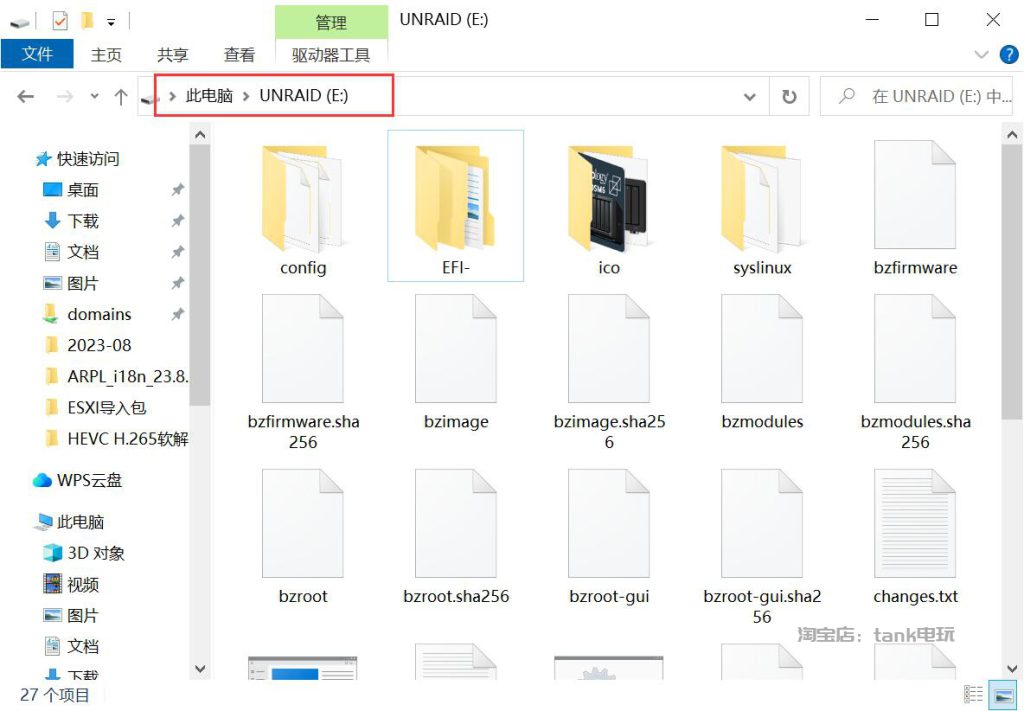Viewport: 1024px width, 711px height.
Task: Click the refresh icon beside the address bar
Action: point(789,96)
